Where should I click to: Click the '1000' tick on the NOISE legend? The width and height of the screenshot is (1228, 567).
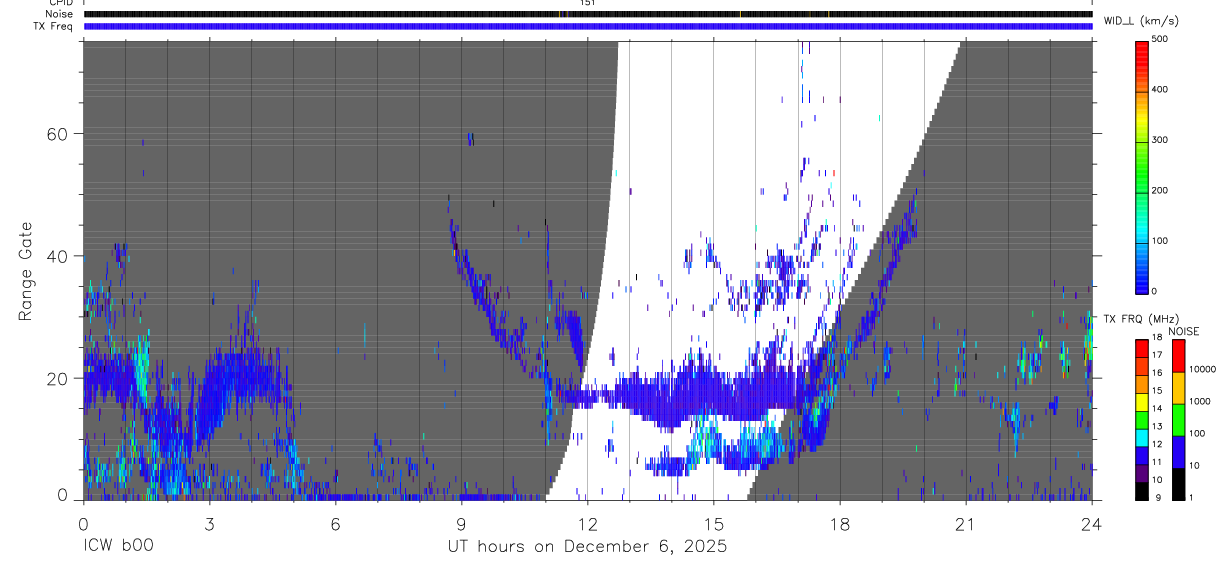(x=1198, y=402)
